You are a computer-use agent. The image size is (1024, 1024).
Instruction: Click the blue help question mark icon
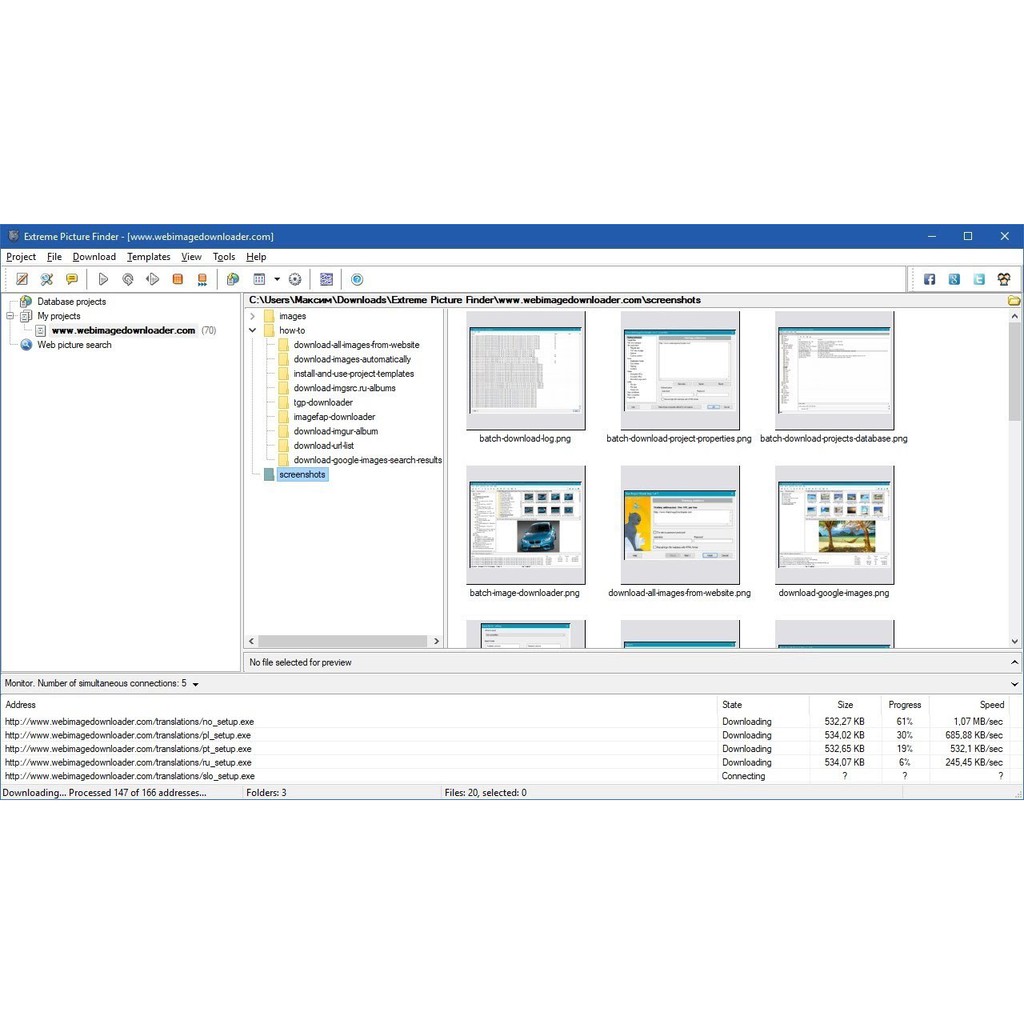357,280
